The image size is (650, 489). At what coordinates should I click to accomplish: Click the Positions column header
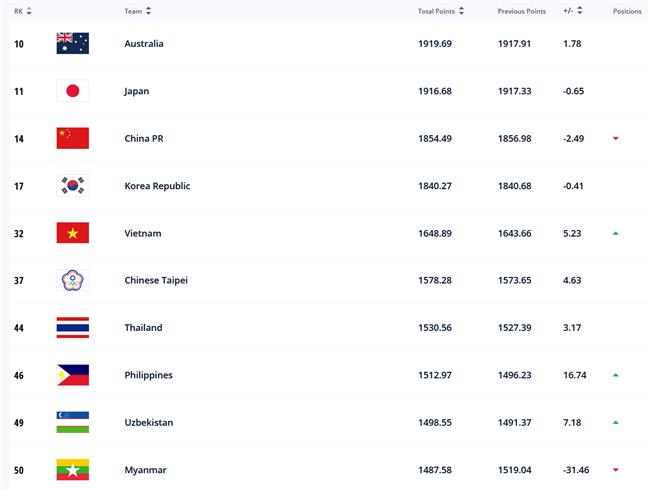(x=627, y=11)
